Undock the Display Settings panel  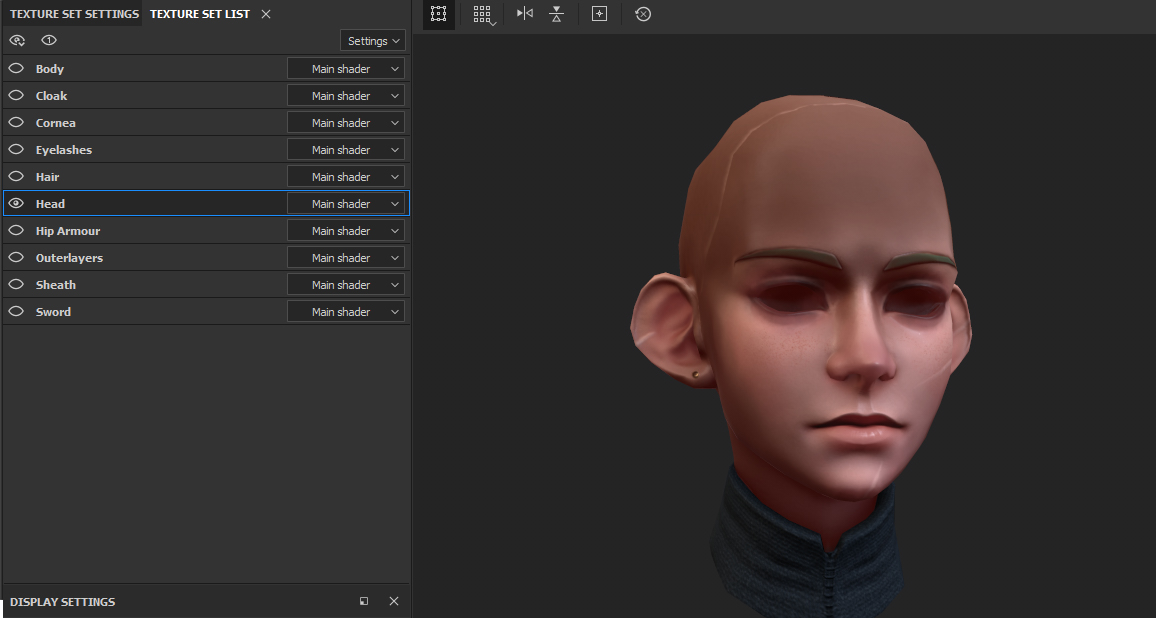point(364,601)
